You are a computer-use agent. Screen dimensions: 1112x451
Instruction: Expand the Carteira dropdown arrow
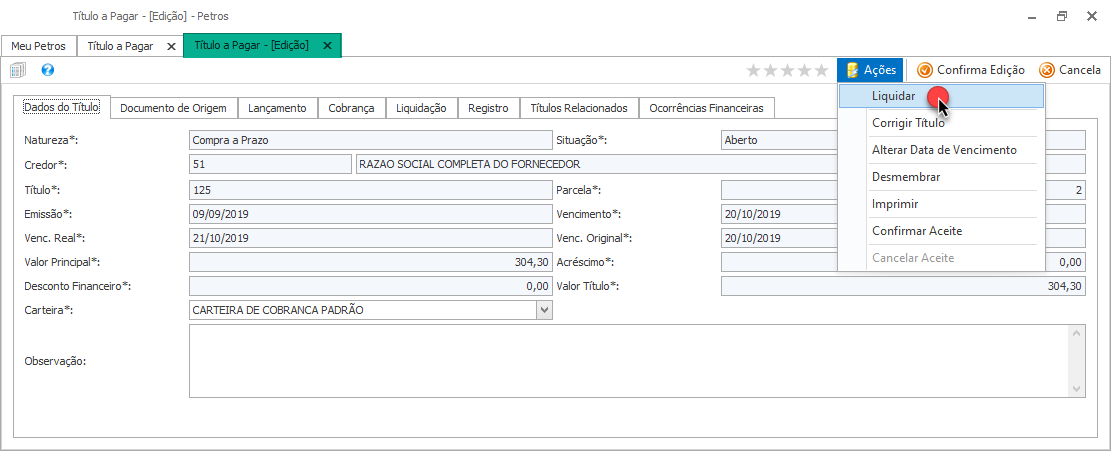[544, 310]
